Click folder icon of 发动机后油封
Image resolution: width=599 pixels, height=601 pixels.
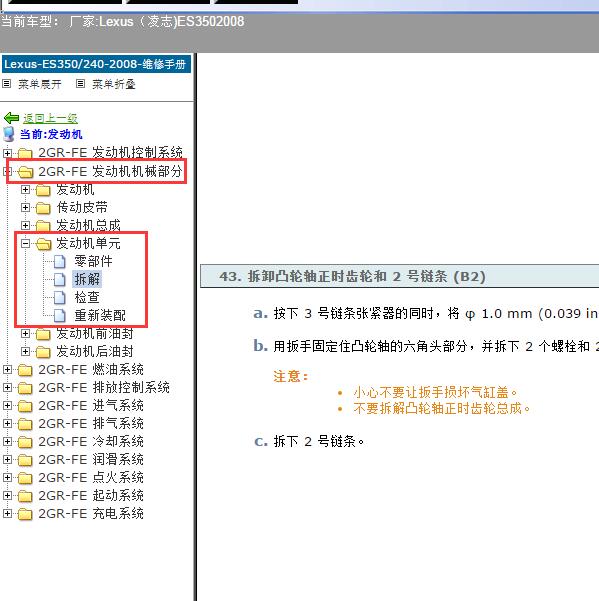[x=43, y=352]
